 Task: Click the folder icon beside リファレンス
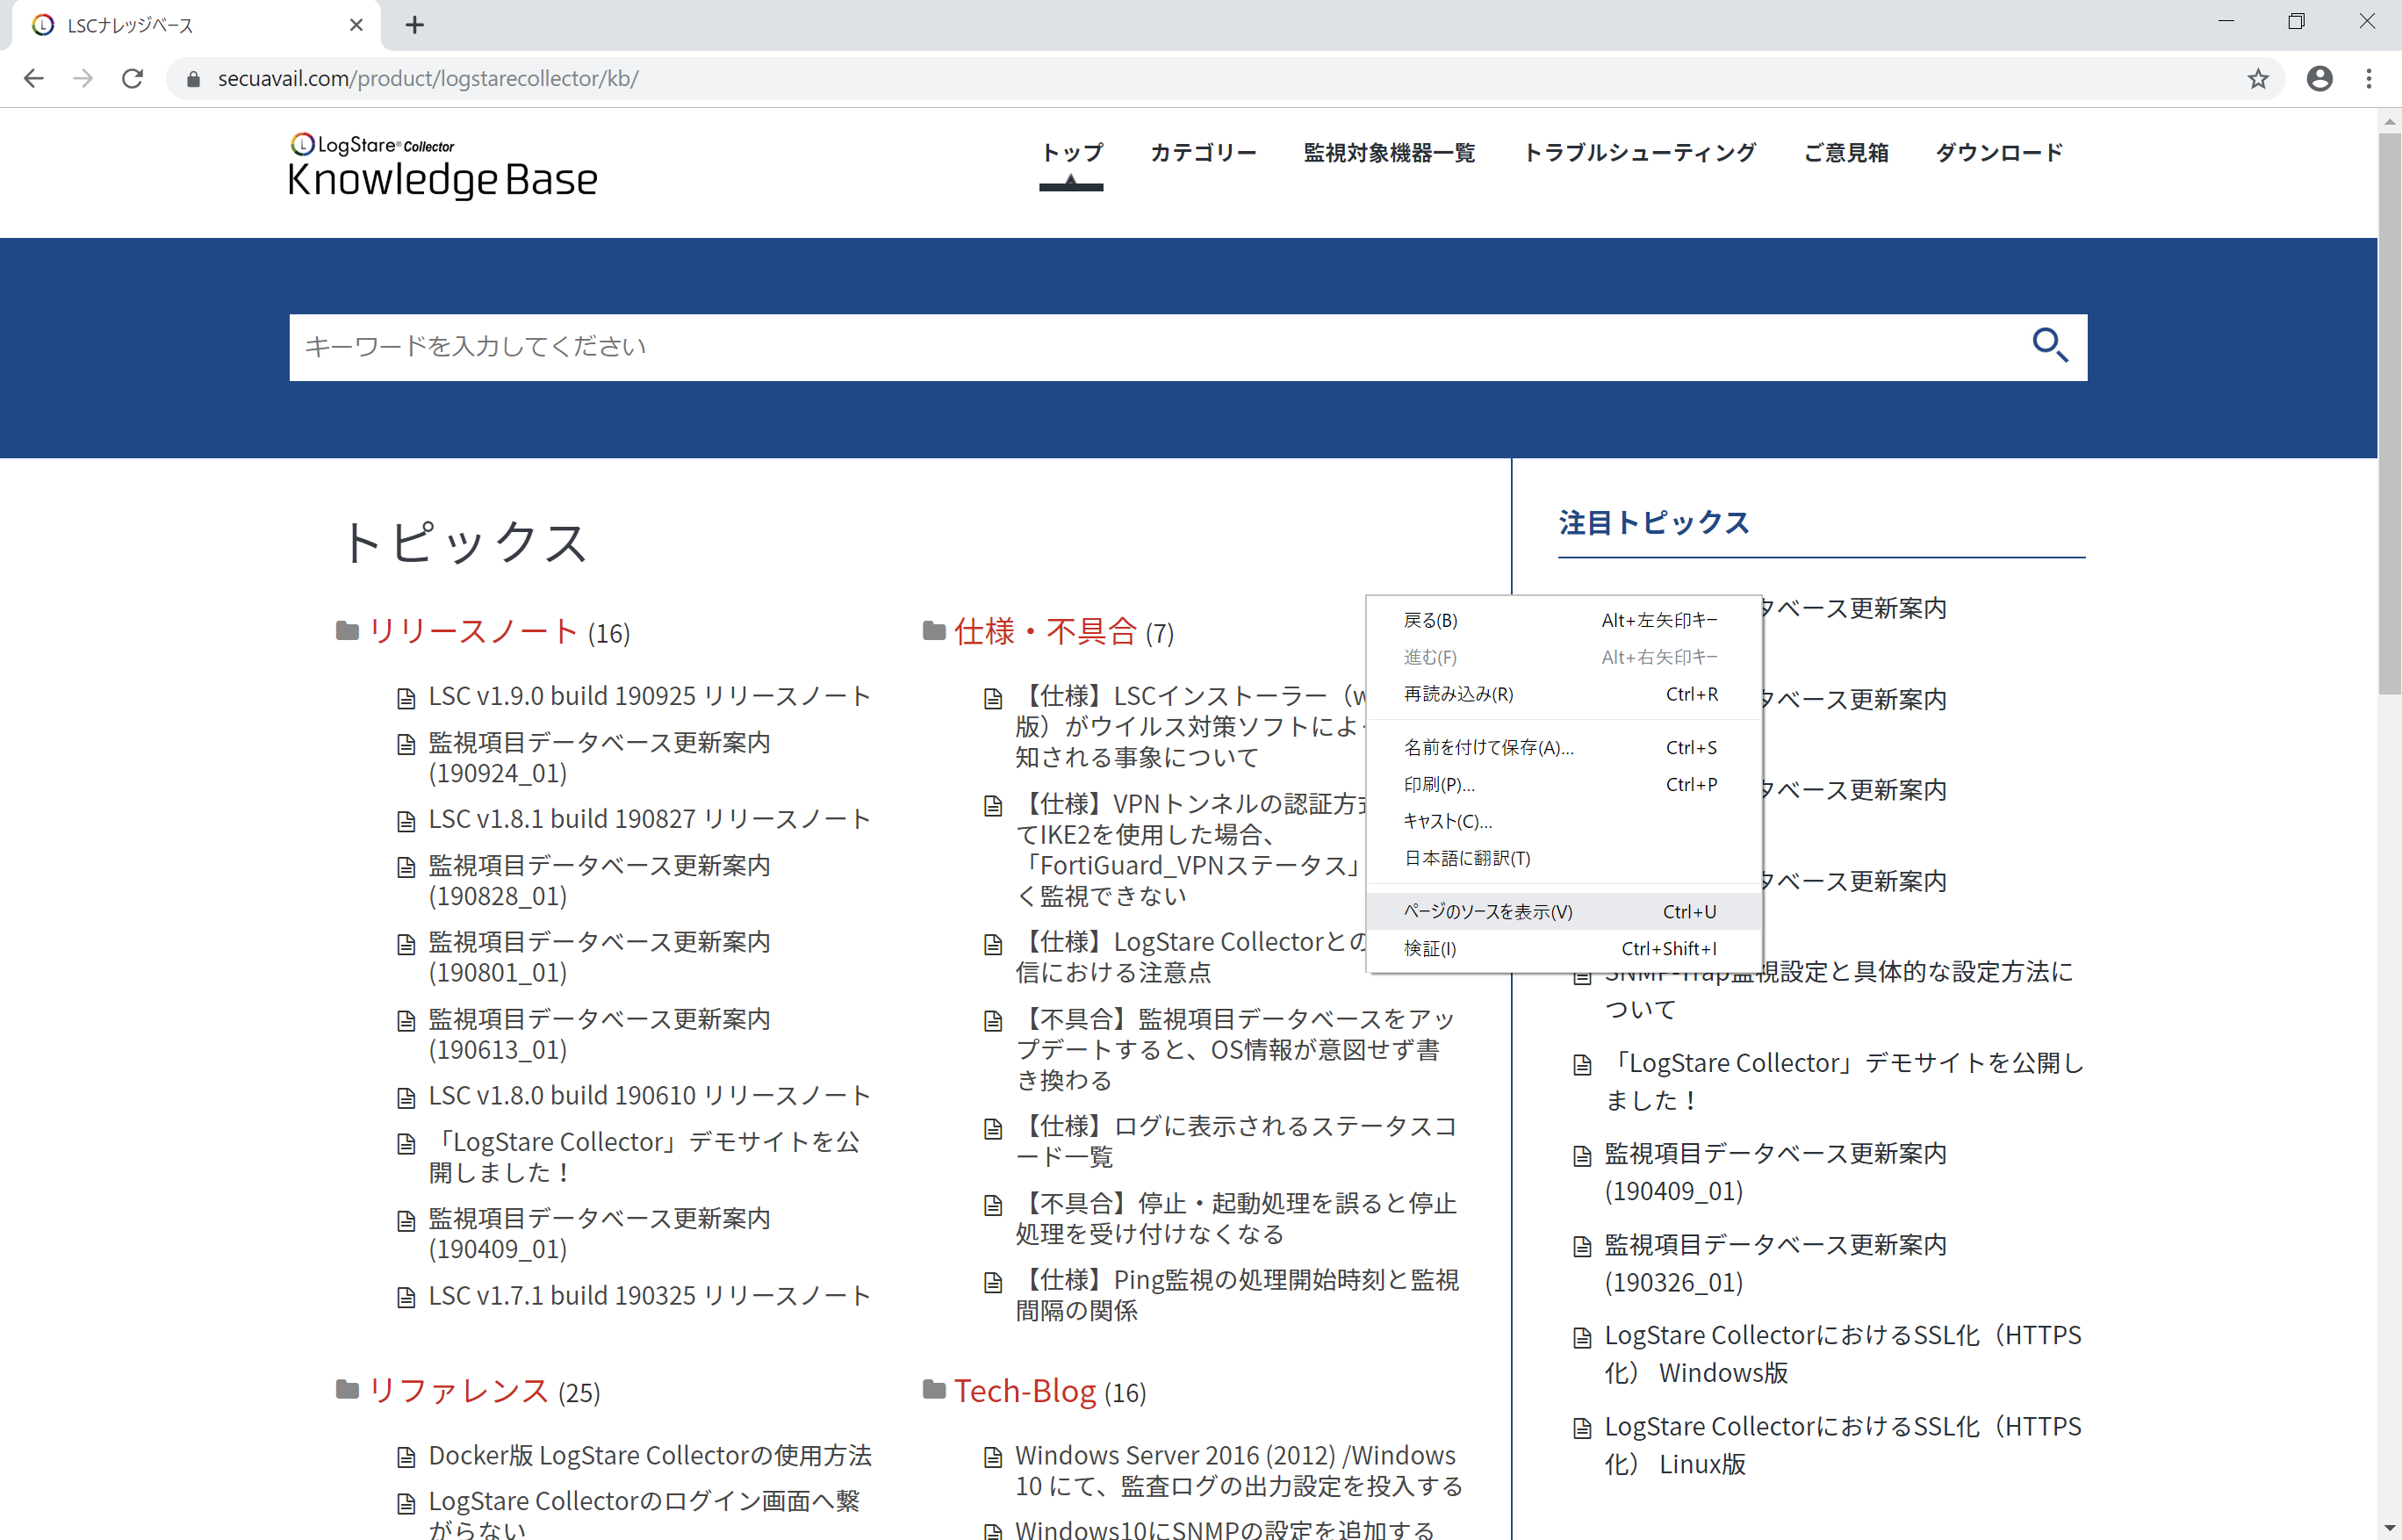[x=347, y=1390]
